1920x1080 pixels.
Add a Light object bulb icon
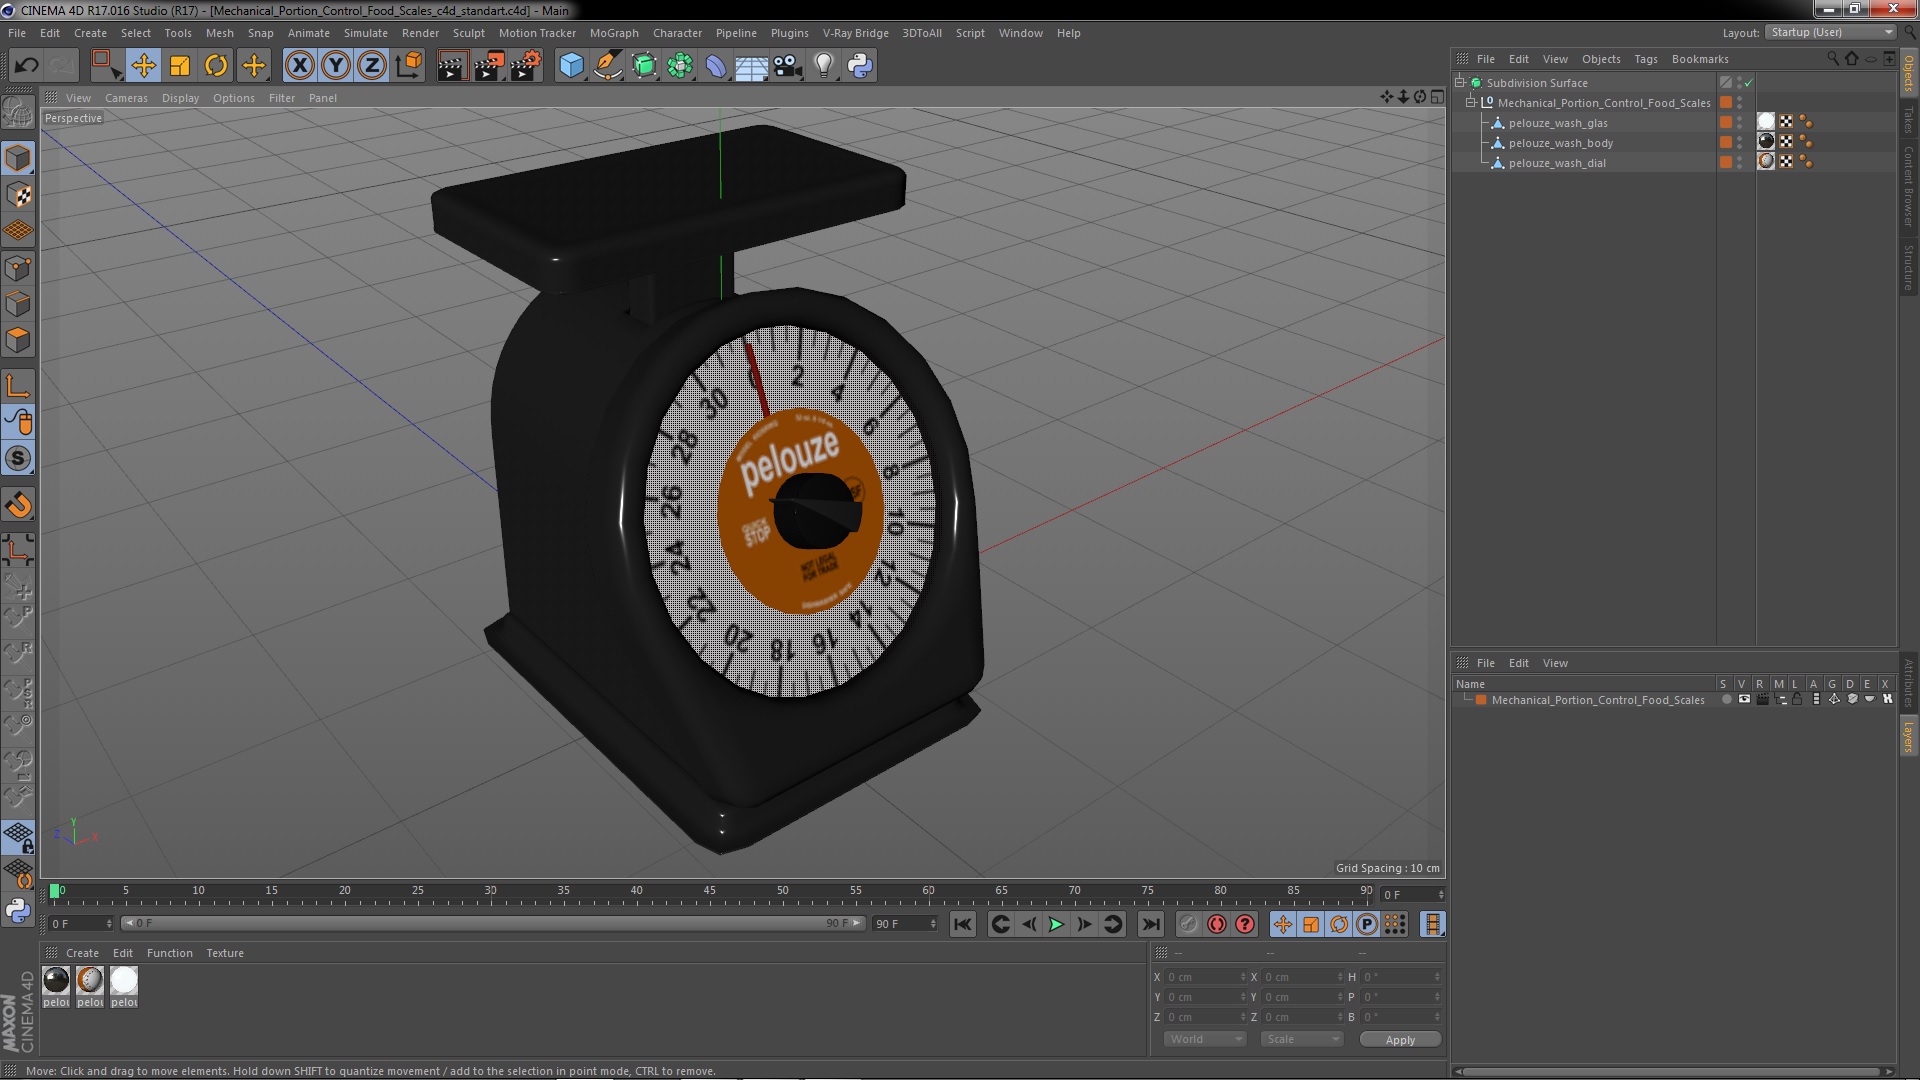(x=823, y=66)
